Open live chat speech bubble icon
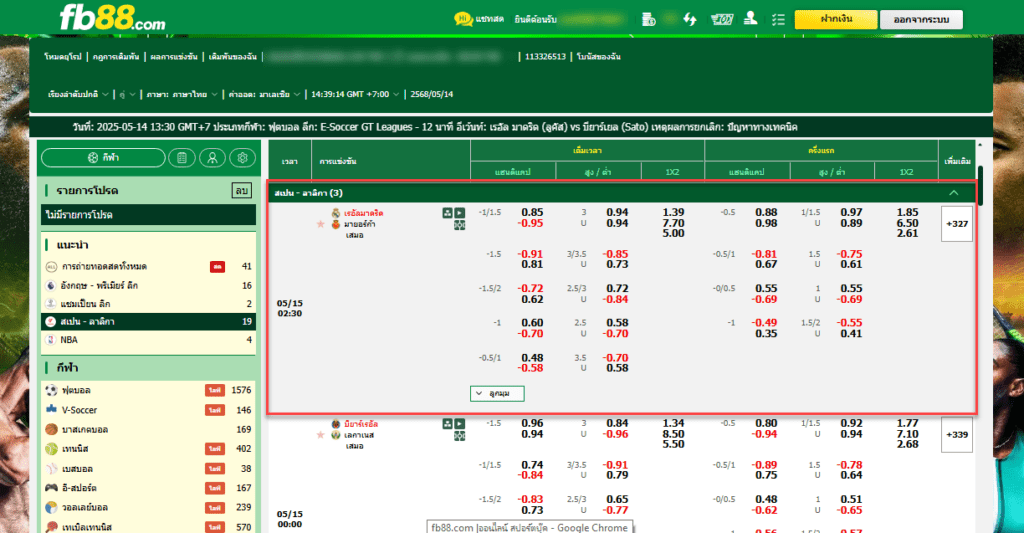Screen dimensions: 1024x533 click(x=463, y=19)
